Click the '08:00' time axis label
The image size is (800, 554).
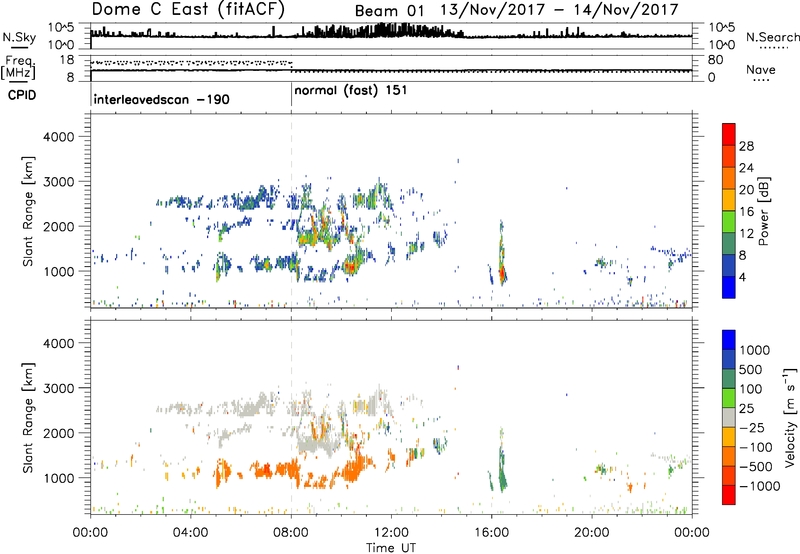tap(291, 533)
